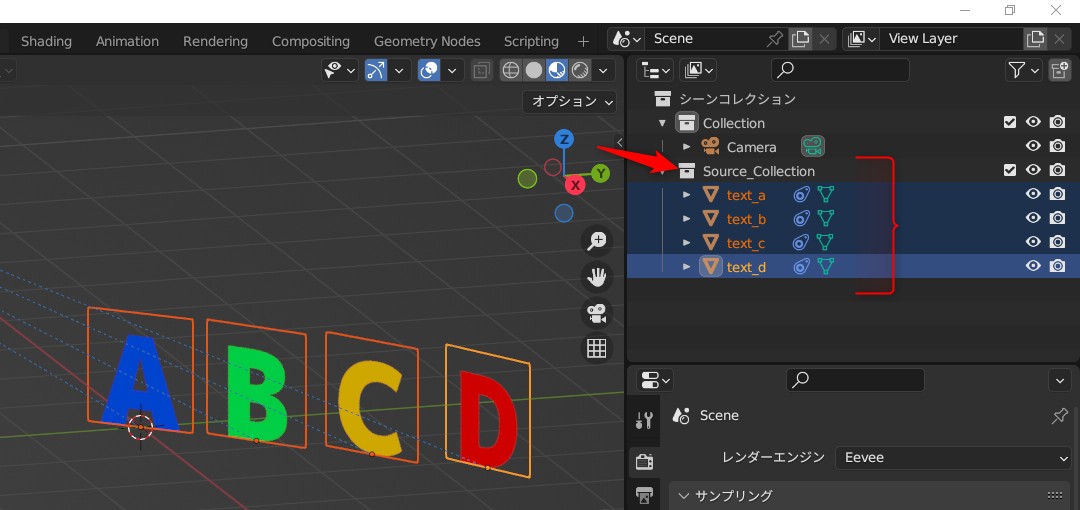Select シーンコレクション in outliner
Screen dimensions: 1080x510
pos(738,99)
